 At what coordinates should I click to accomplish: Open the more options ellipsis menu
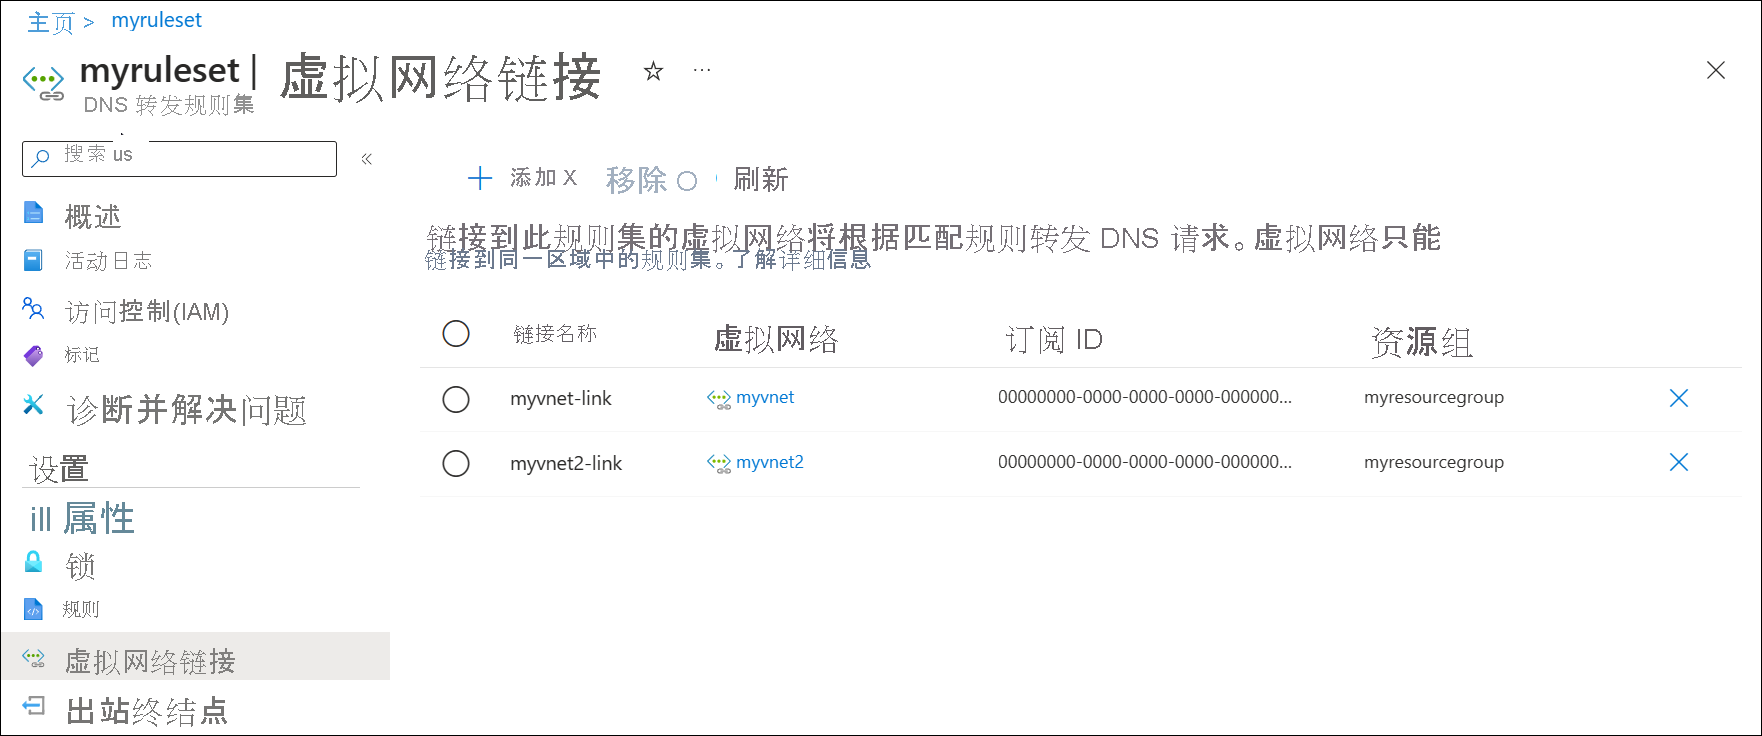702,70
